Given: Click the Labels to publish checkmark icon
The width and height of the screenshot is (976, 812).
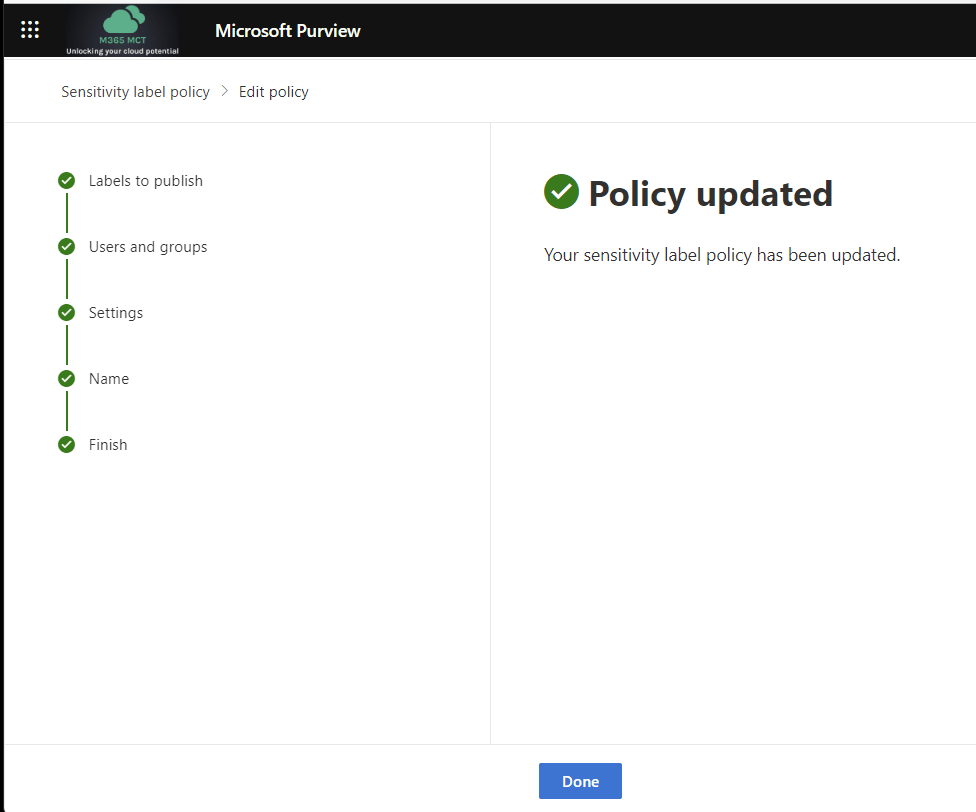Looking at the screenshot, I should click(67, 181).
